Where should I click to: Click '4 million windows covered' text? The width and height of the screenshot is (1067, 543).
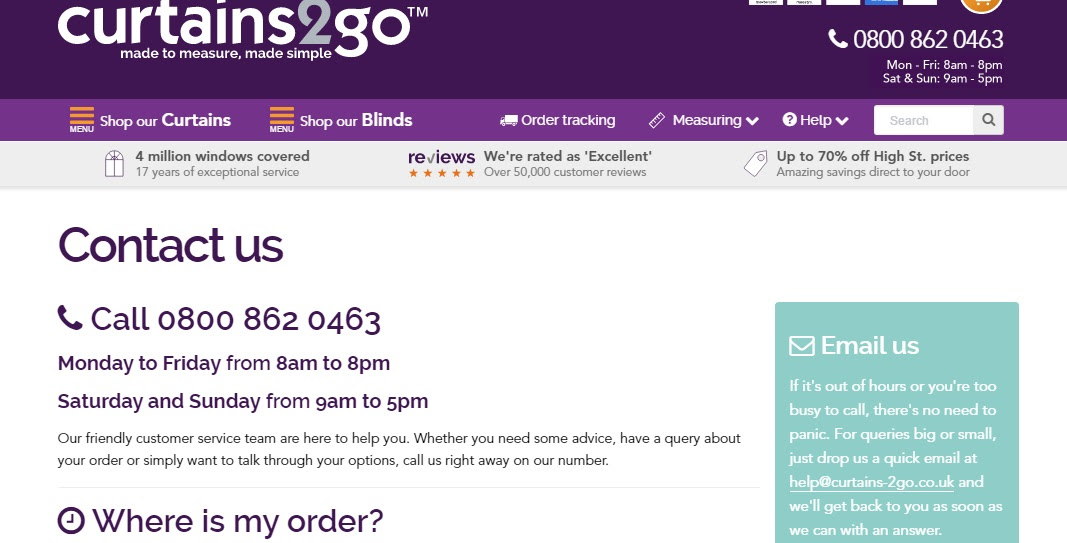(x=223, y=156)
